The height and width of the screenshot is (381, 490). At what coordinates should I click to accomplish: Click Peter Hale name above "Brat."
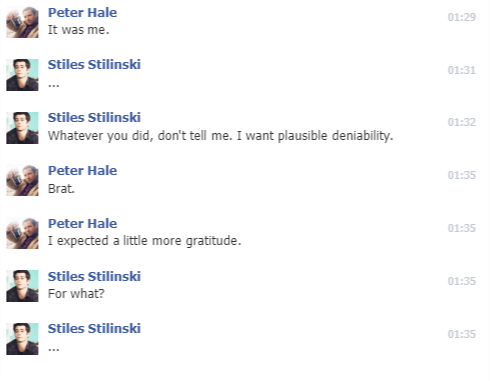pyautogui.click(x=82, y=170)
